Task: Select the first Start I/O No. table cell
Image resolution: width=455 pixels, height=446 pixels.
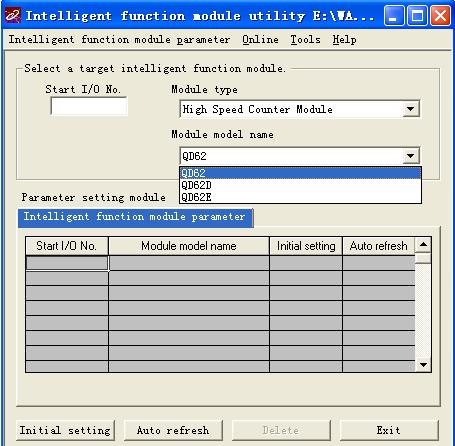Action: pos(67,263)
